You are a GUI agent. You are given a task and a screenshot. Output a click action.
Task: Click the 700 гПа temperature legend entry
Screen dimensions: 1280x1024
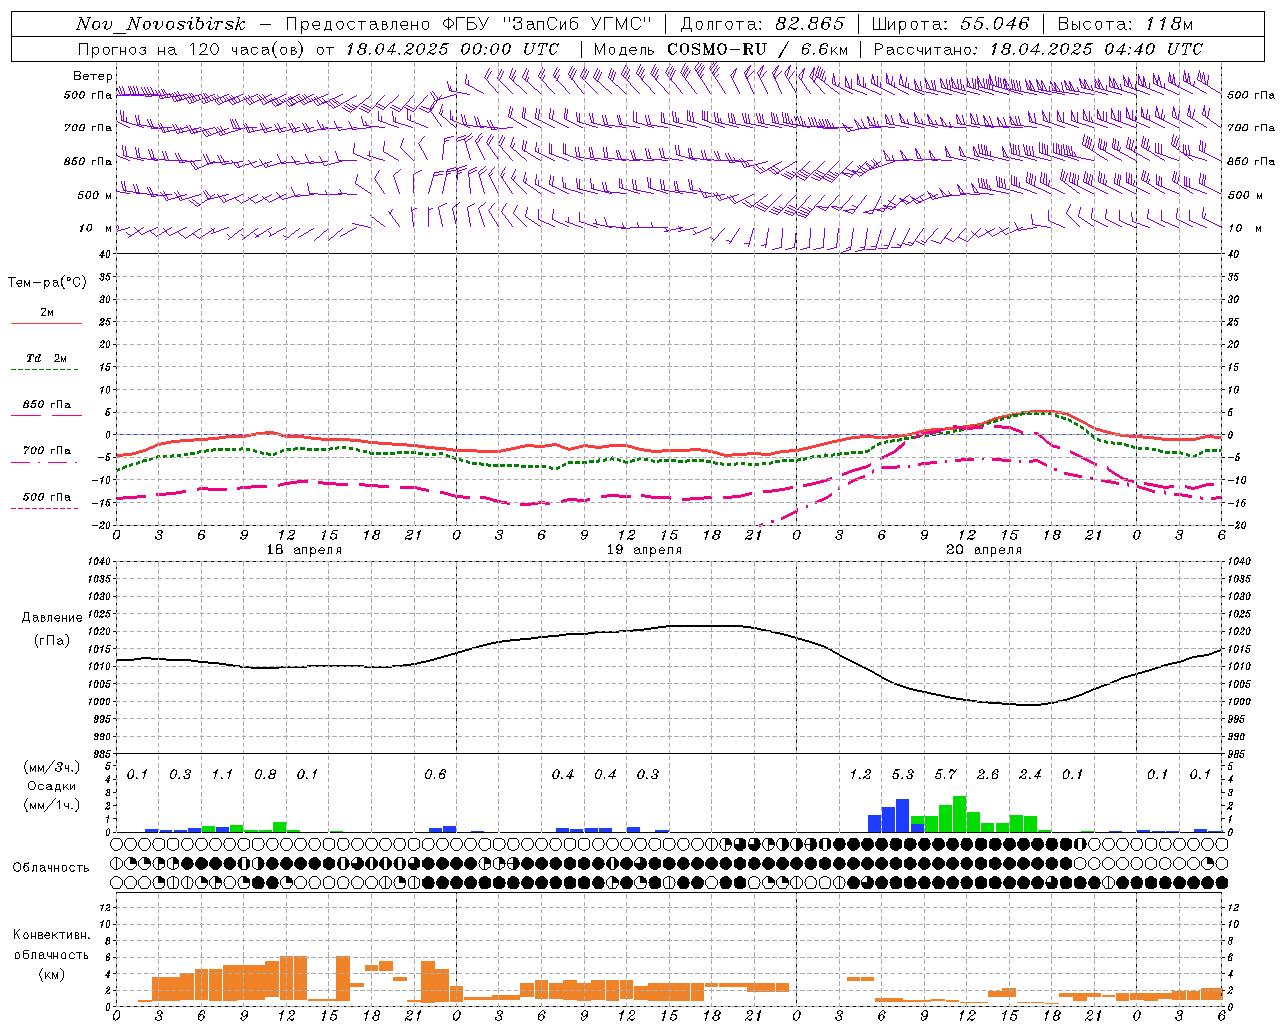(x=47, y=450)
